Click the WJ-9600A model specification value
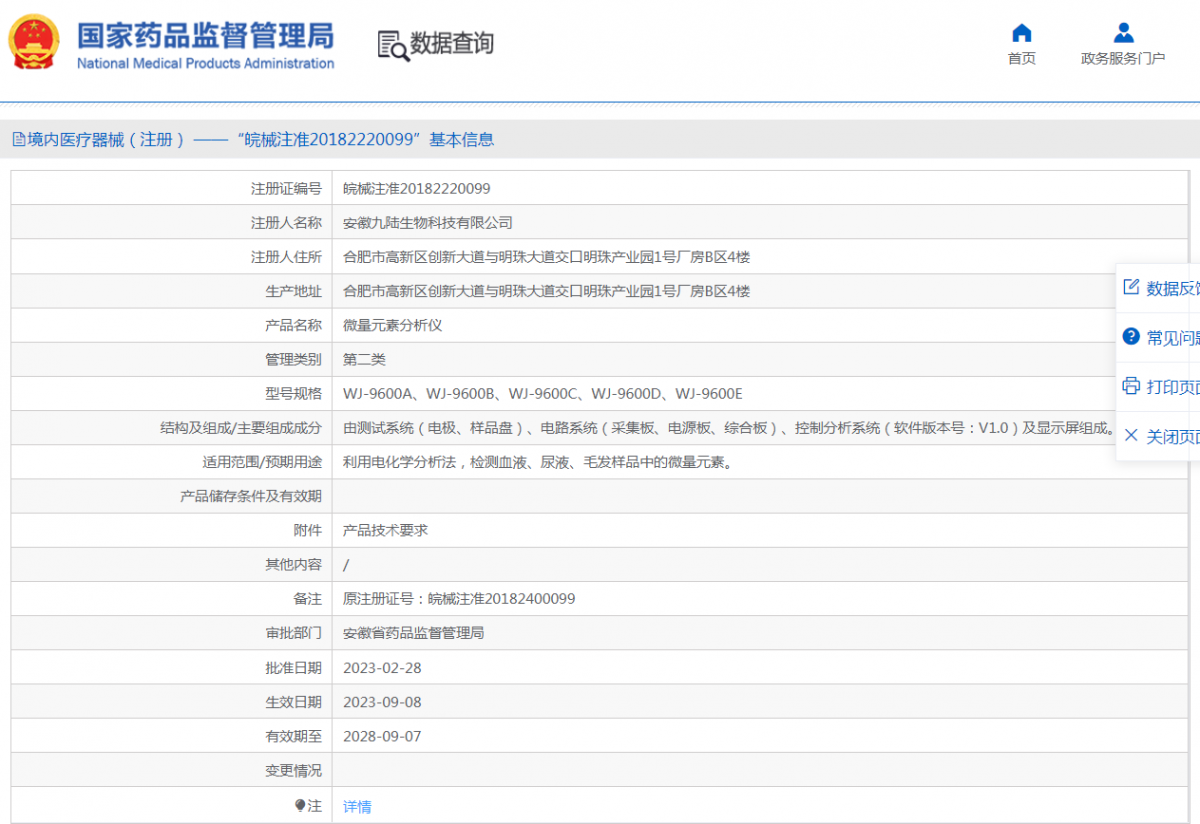This screenshot has height=824, width=1200. (543, 393)
